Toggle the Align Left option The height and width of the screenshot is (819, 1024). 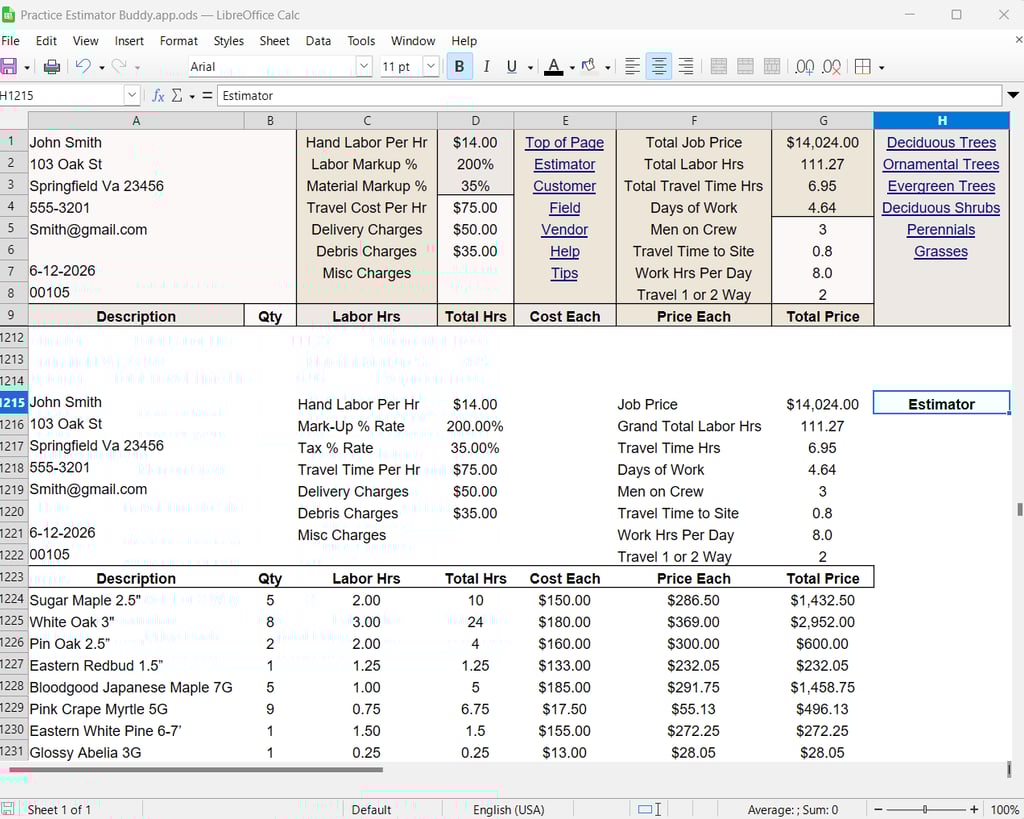point(631,66)
